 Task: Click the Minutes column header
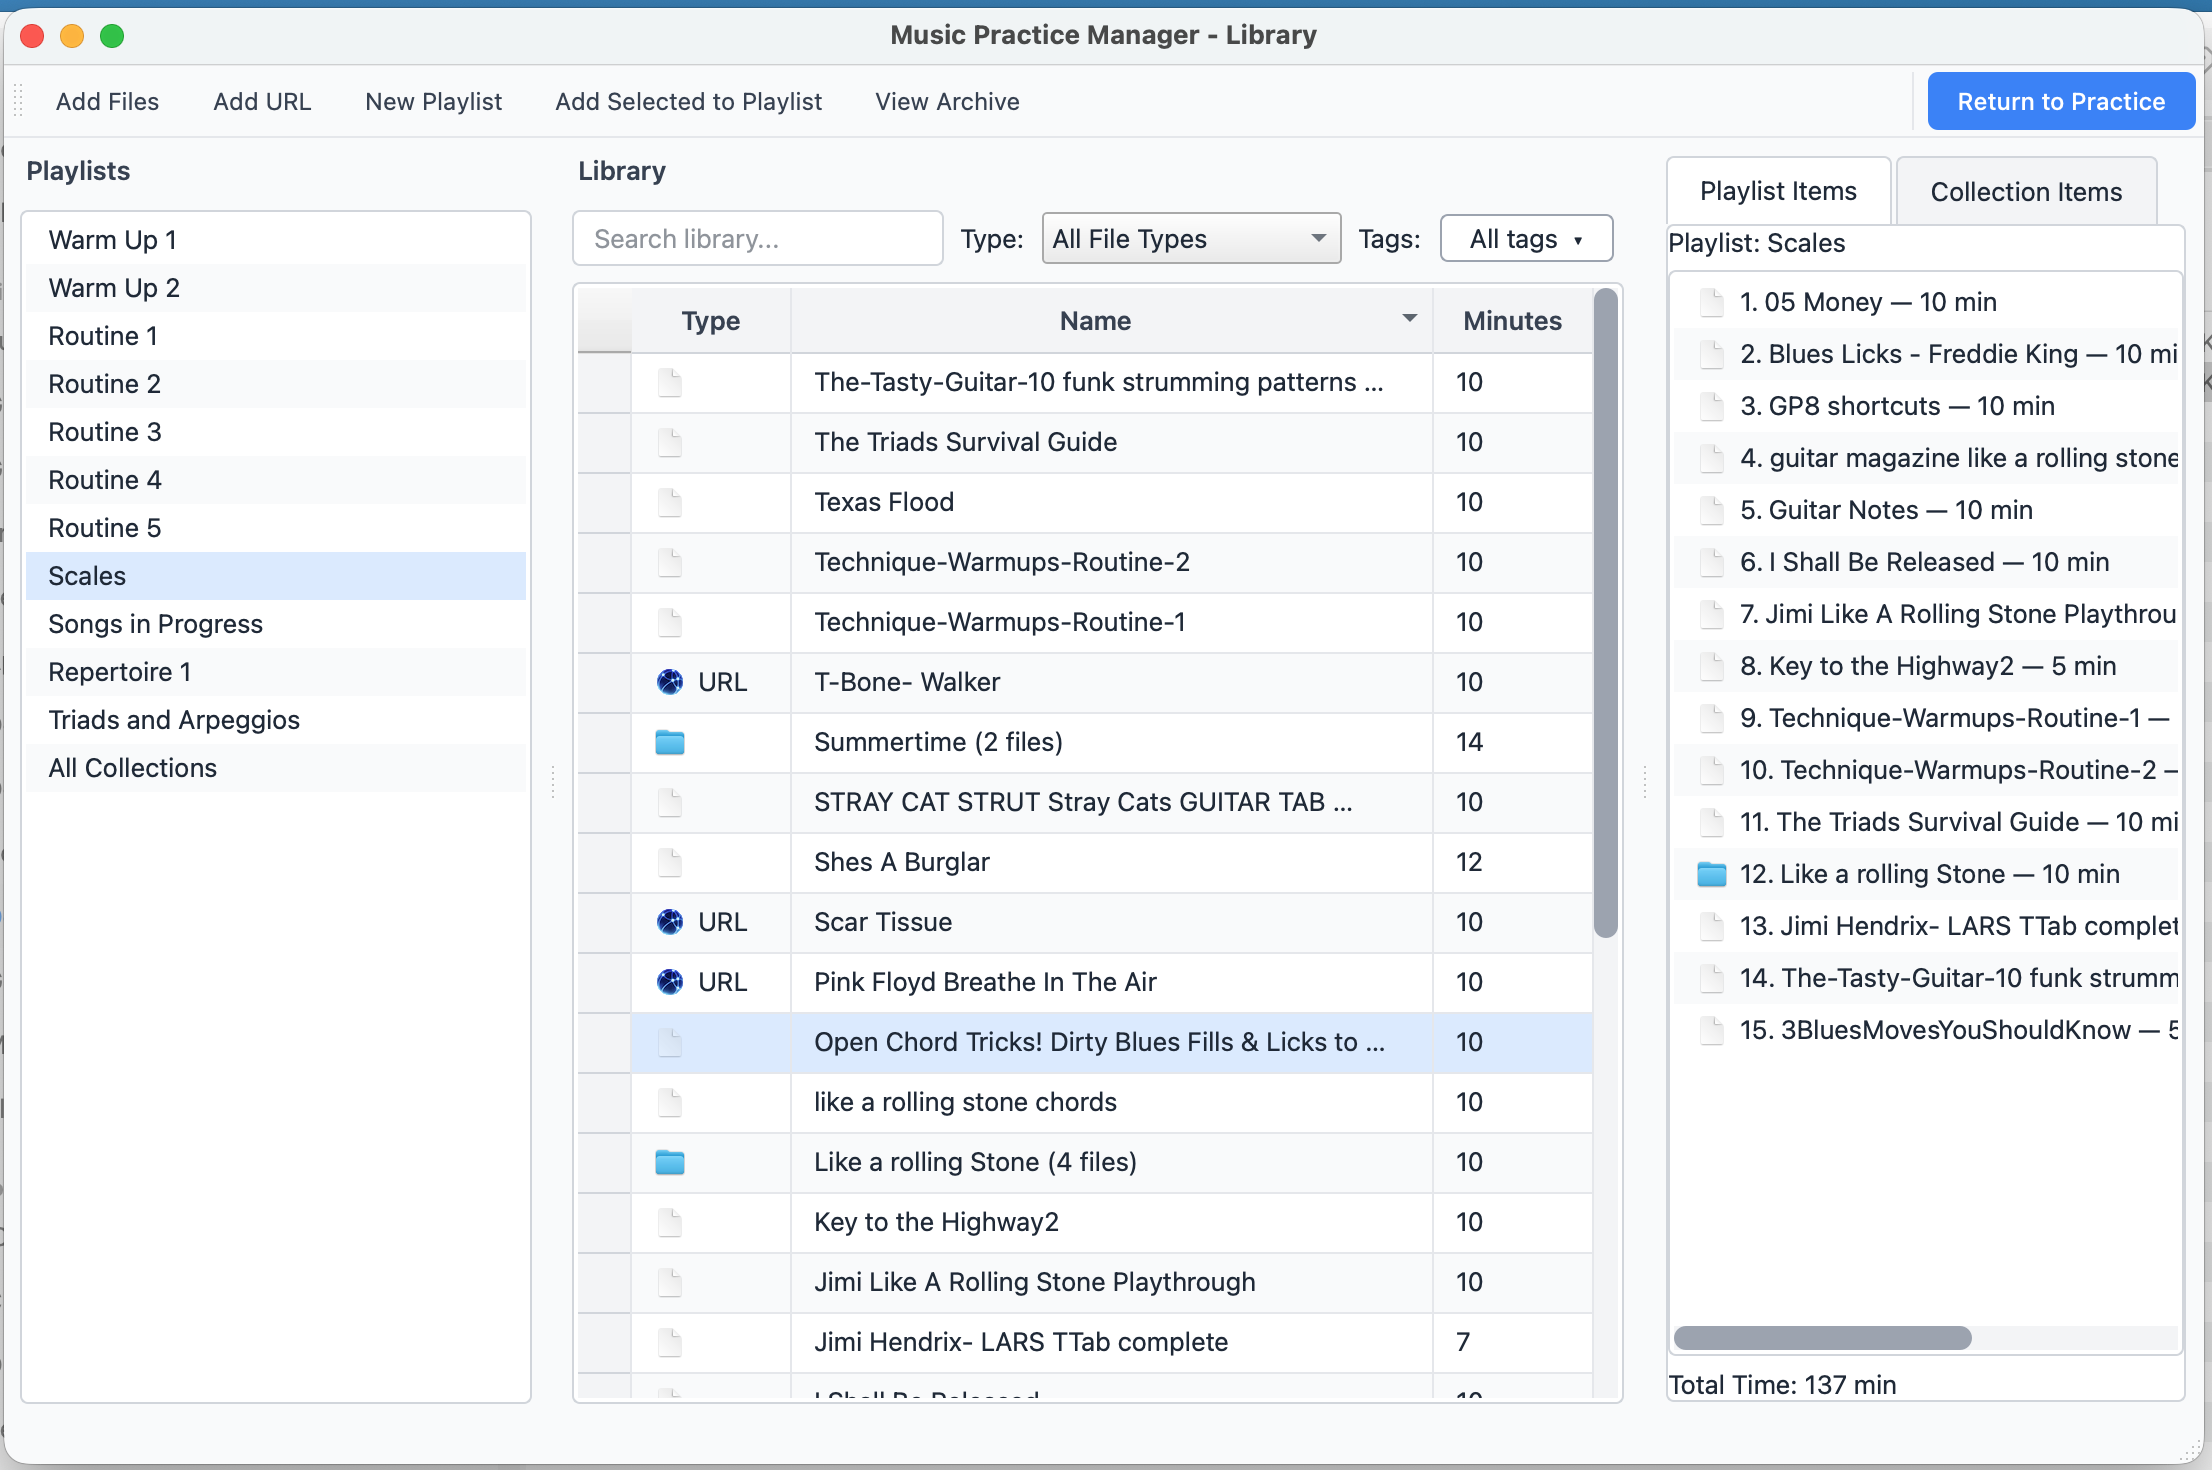(x=1512, y=321)
